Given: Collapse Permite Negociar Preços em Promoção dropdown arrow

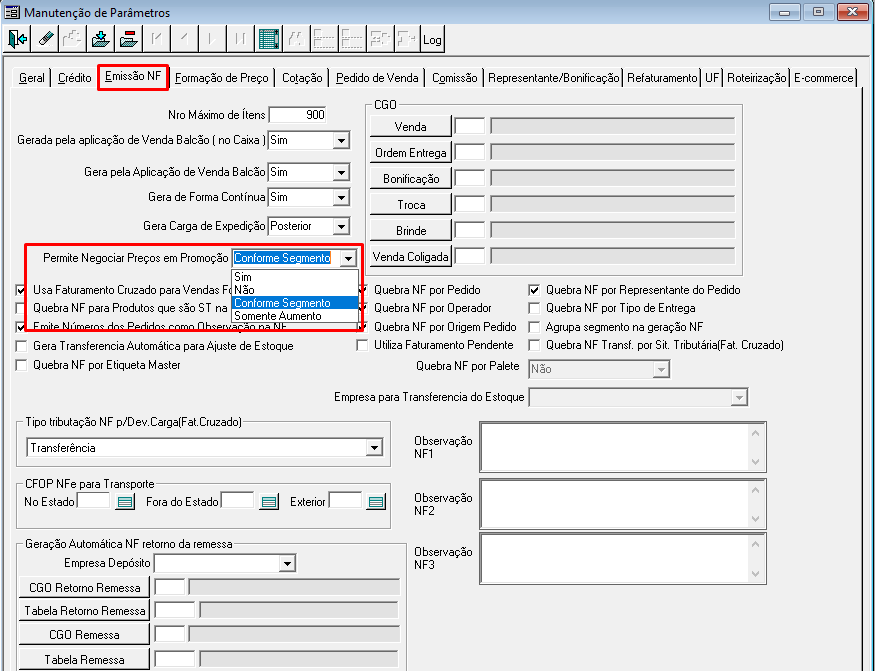Looking at the screenshot, I should [x=348, y=258].
